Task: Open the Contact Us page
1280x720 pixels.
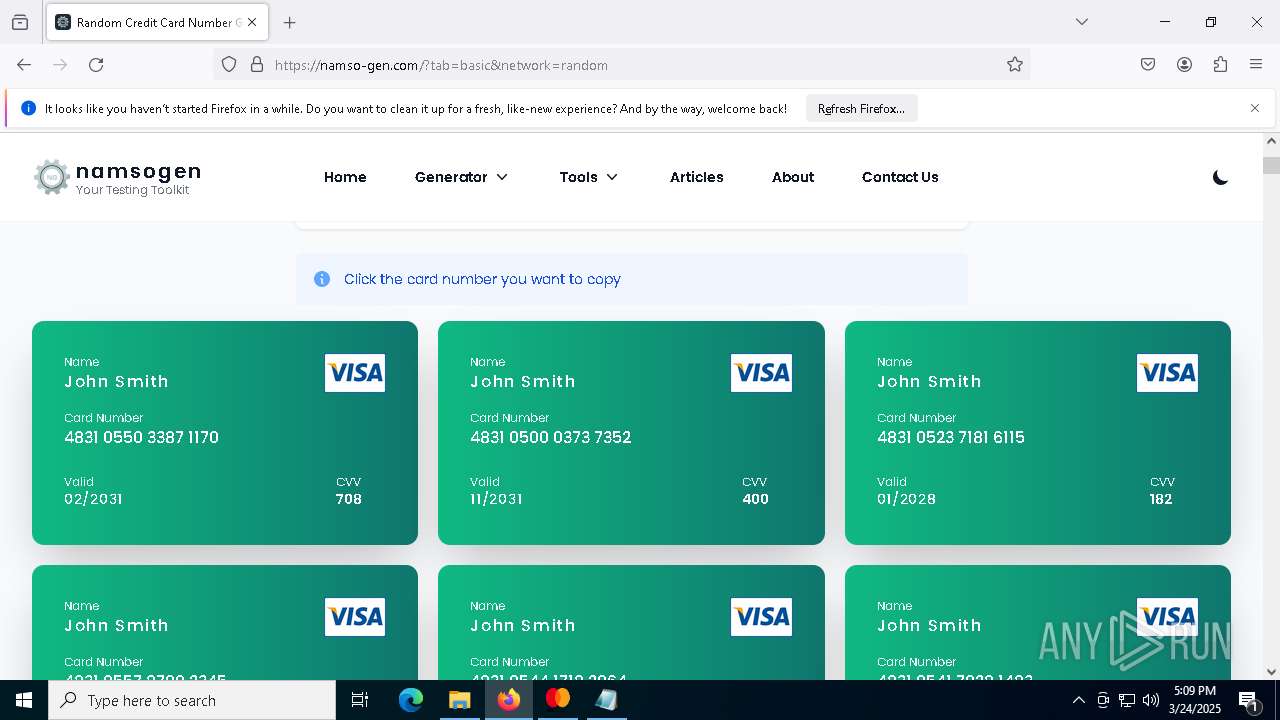Action: point(900,177)
